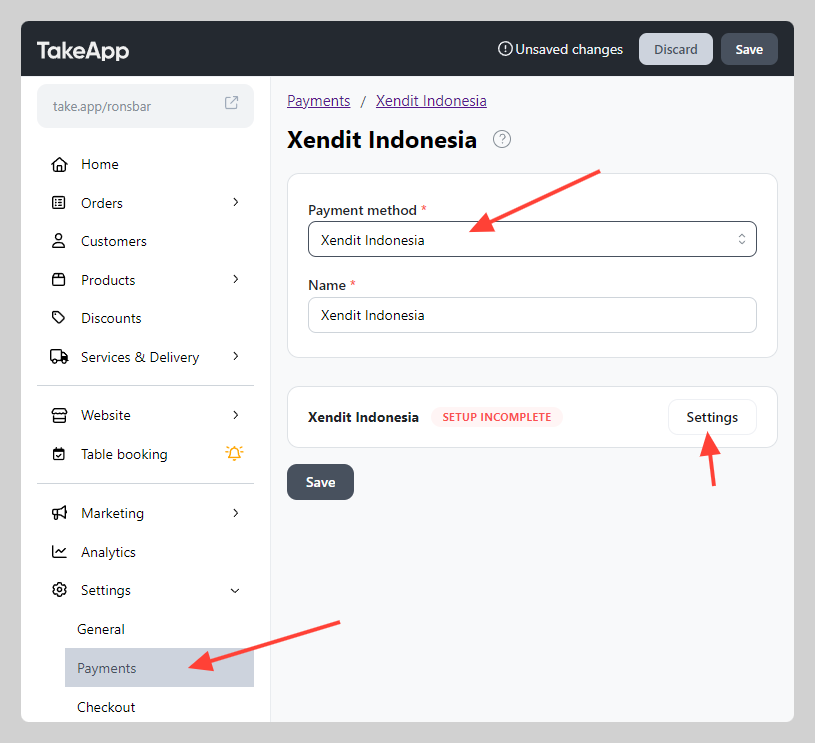Click the Name input field
815x743 pixels.
[532, 315]
